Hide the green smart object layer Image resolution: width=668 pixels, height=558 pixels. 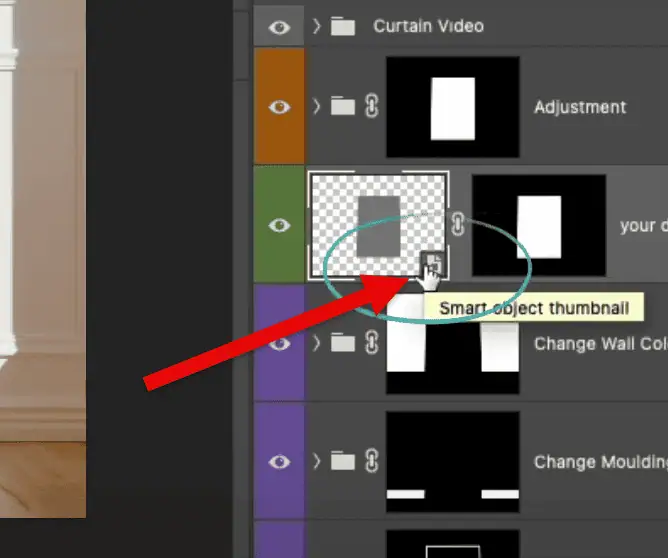pos(279,225)
